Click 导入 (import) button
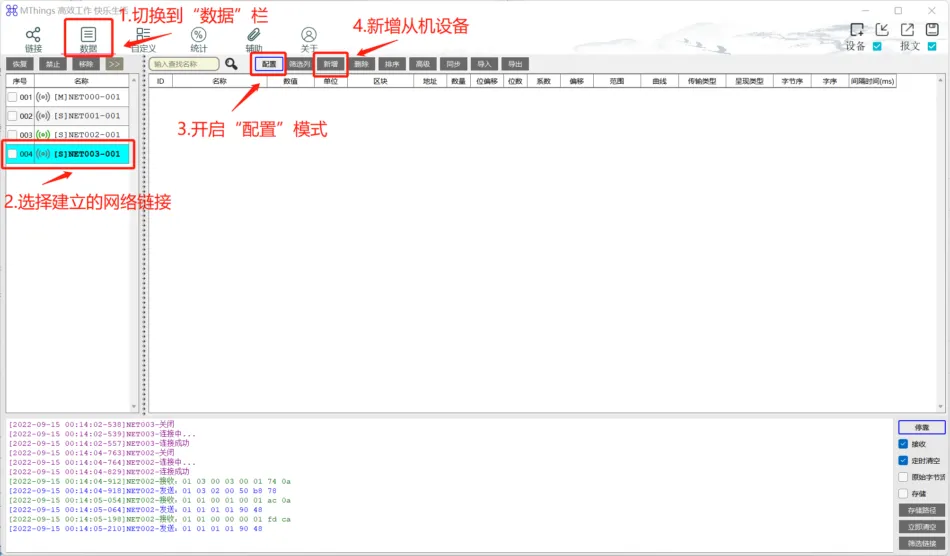The width and height of the screenshot is (950, 556). (484, 64)
